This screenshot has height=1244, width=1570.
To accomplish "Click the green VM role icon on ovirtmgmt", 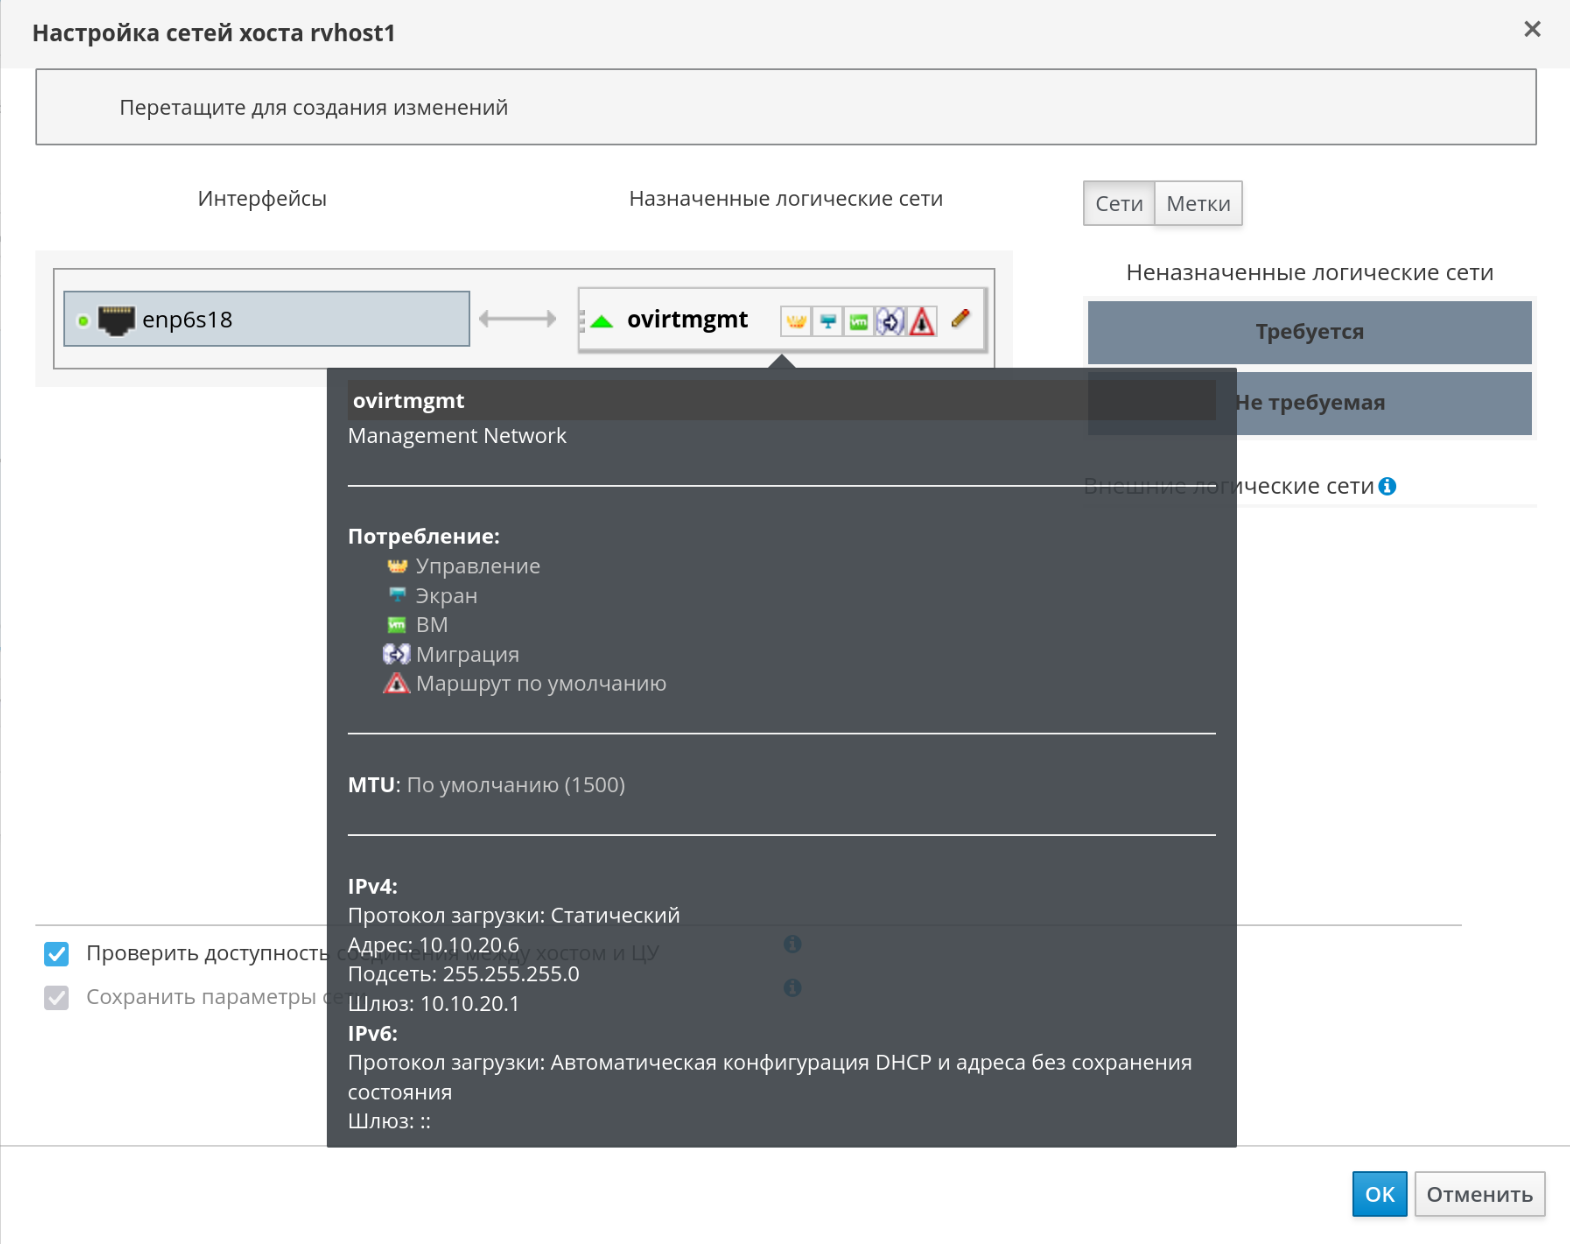I will (859, 321).
